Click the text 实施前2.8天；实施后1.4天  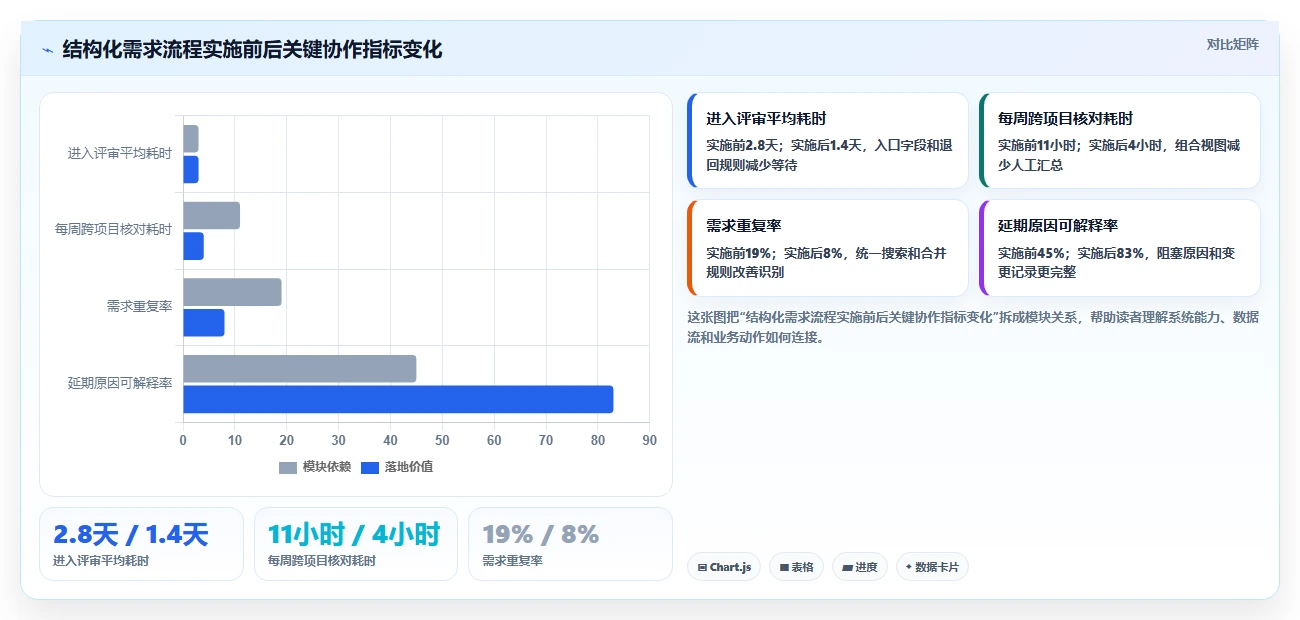tap(784, 145)
